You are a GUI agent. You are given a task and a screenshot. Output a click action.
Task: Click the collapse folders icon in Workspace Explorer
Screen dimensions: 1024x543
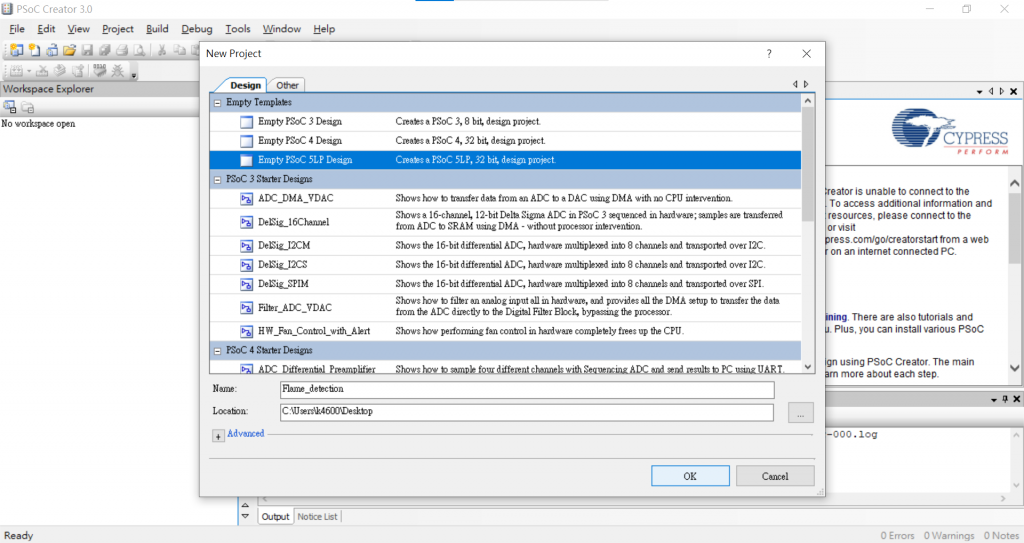tap(27, 107)
